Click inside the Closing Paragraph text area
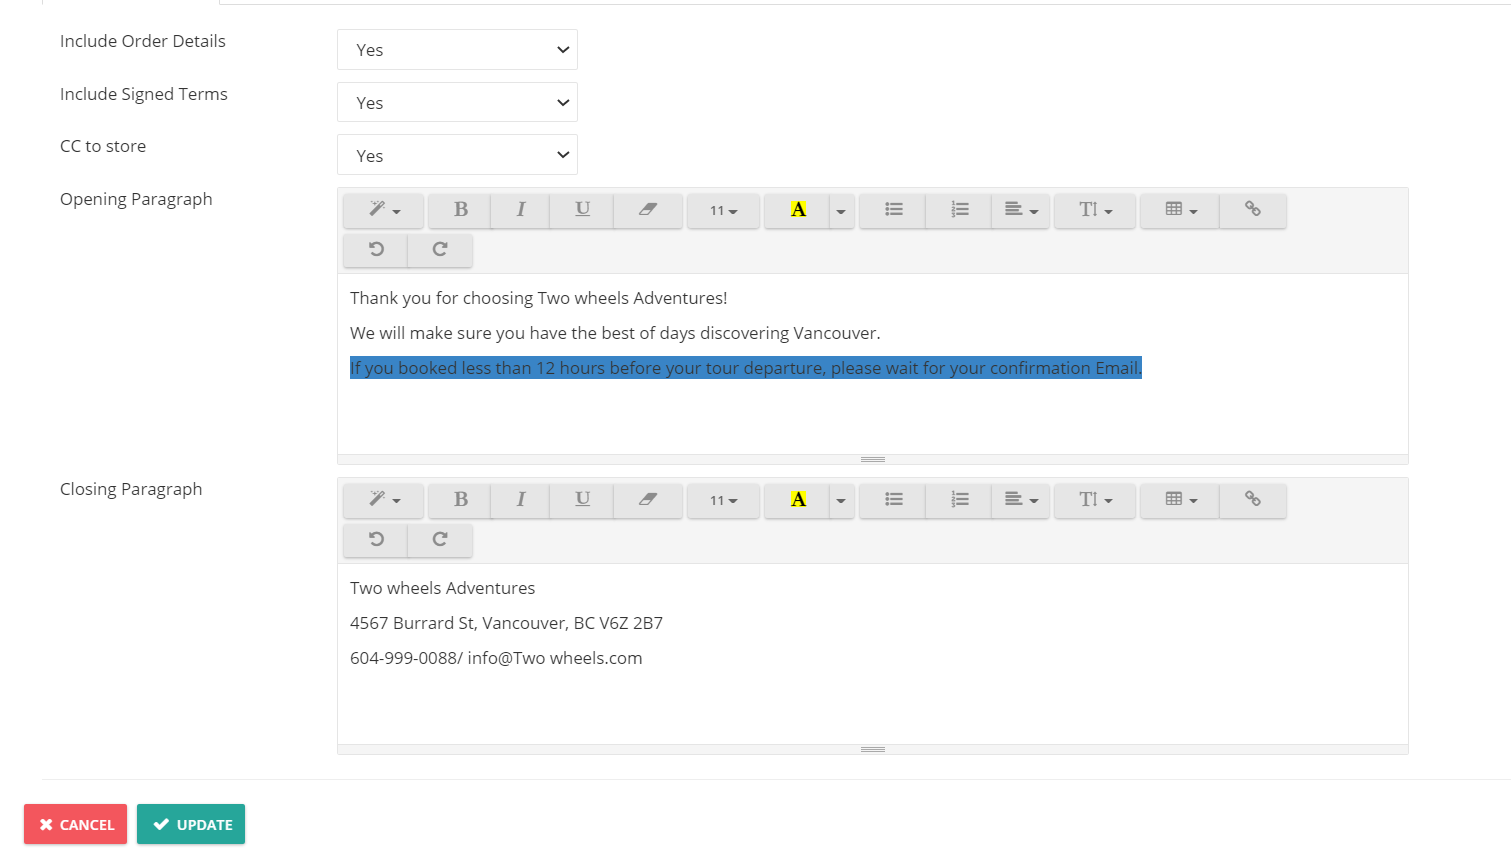Screen dimensions: 1511x853 pos(872,654)
